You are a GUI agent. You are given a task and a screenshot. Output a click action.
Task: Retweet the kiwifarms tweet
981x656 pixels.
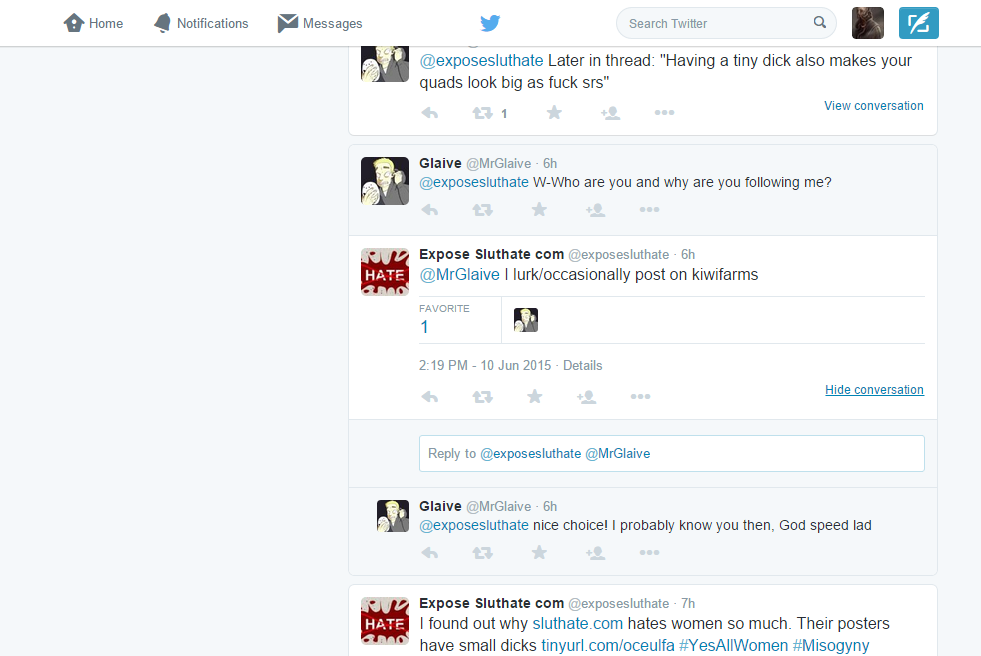pos(482,397)
